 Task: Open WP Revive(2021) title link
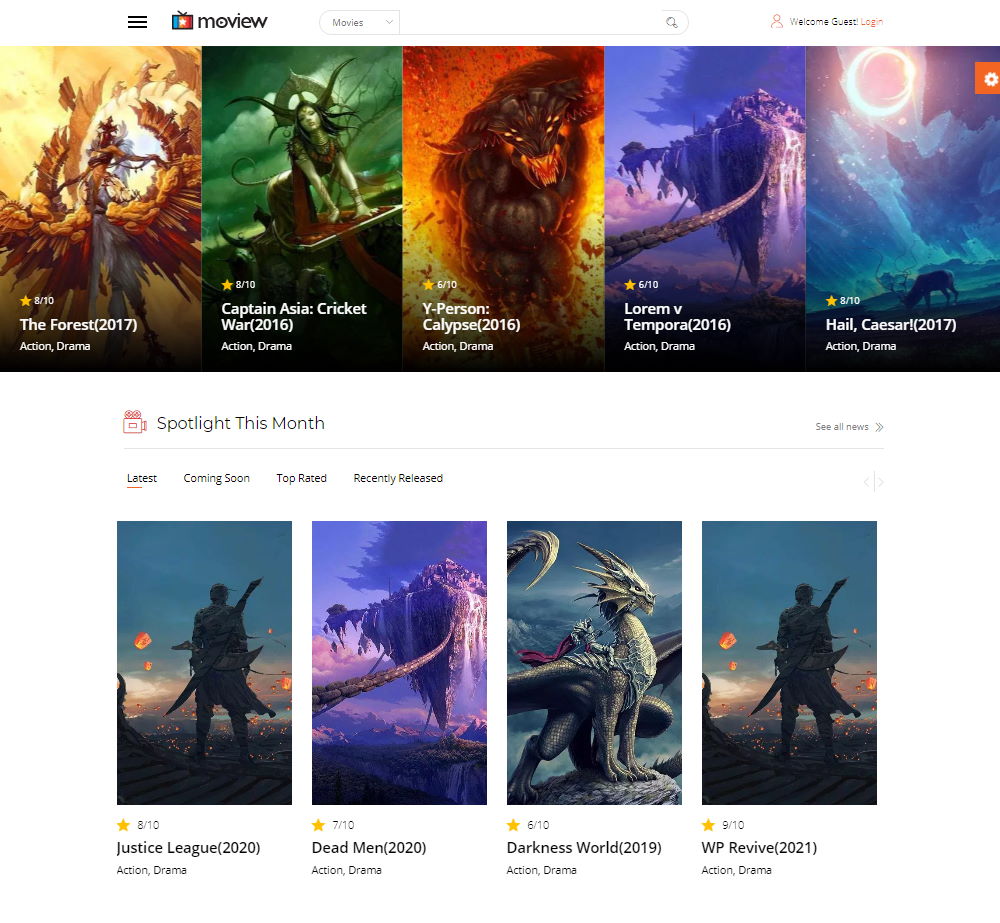click(759, 848)
